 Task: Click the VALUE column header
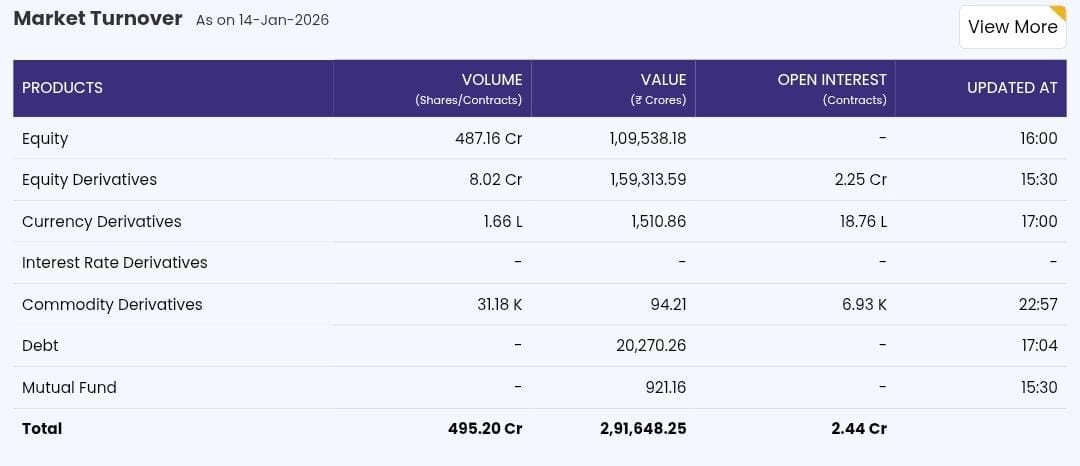[x=663, y=80]
